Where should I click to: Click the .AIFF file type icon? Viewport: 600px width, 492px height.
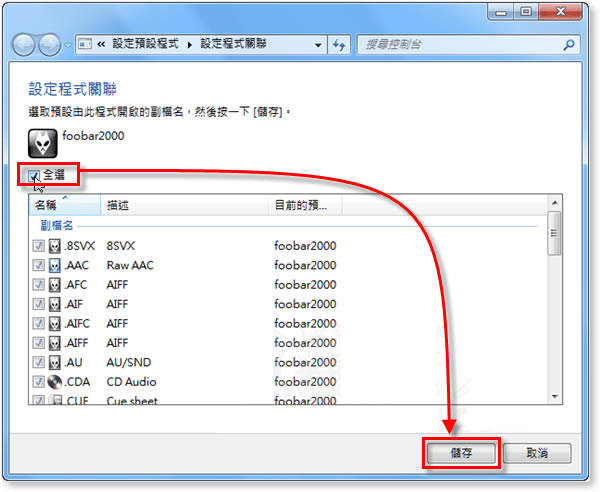55,343
